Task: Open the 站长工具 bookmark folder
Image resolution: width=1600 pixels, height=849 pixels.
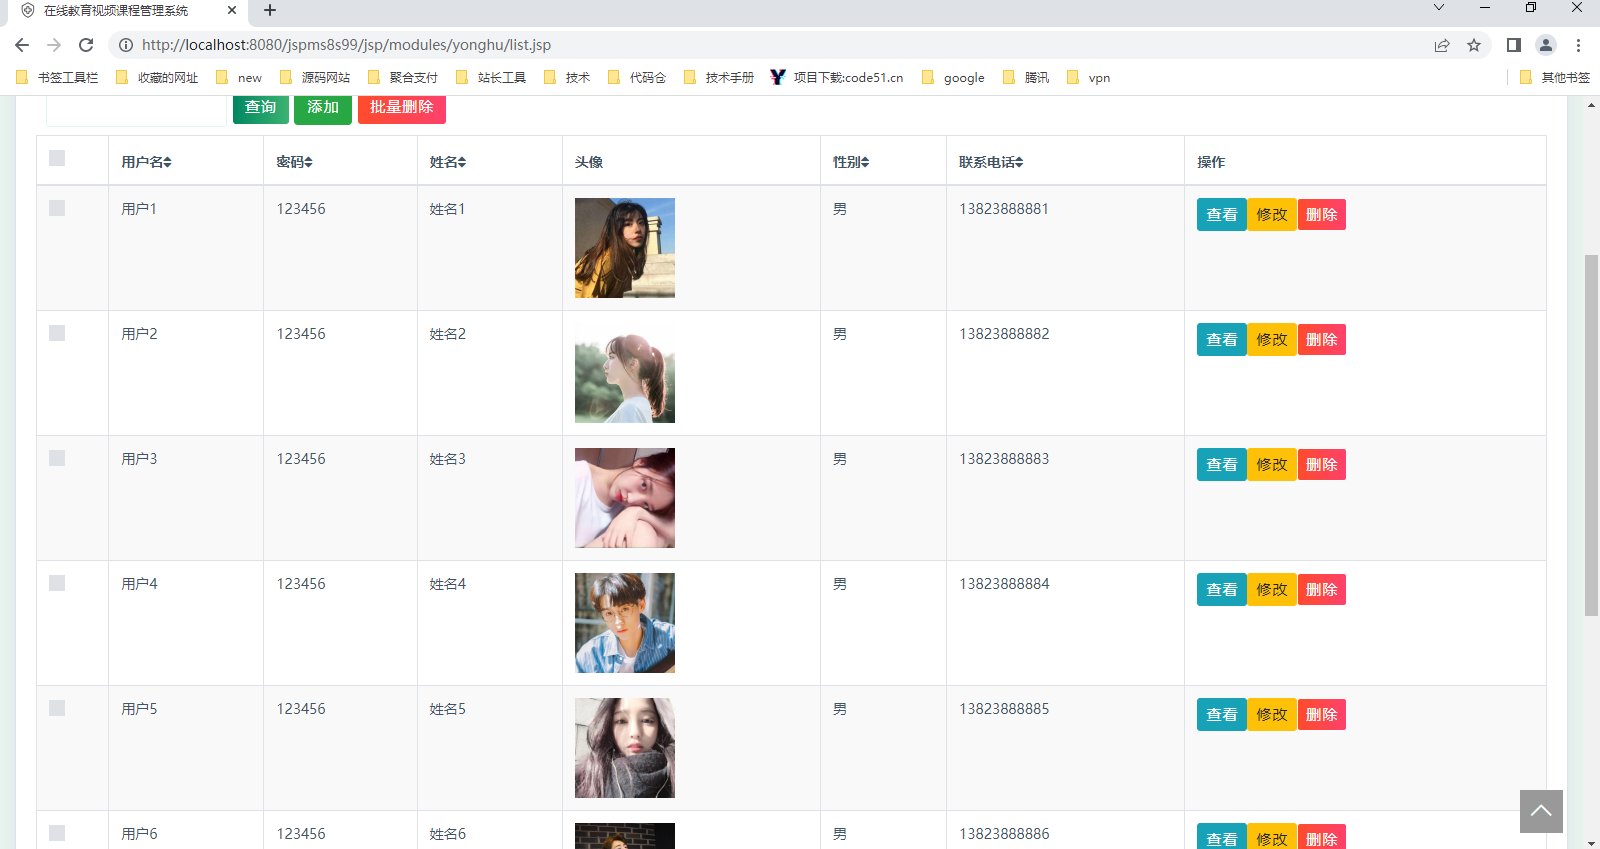Action: pos(491,78)
